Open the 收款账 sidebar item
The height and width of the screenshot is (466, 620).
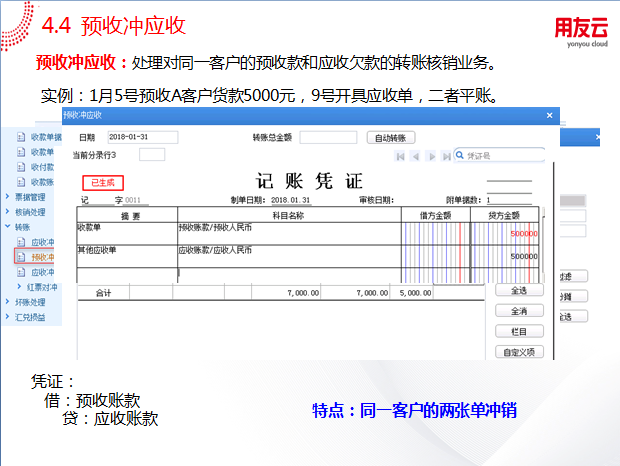point(42,182)
